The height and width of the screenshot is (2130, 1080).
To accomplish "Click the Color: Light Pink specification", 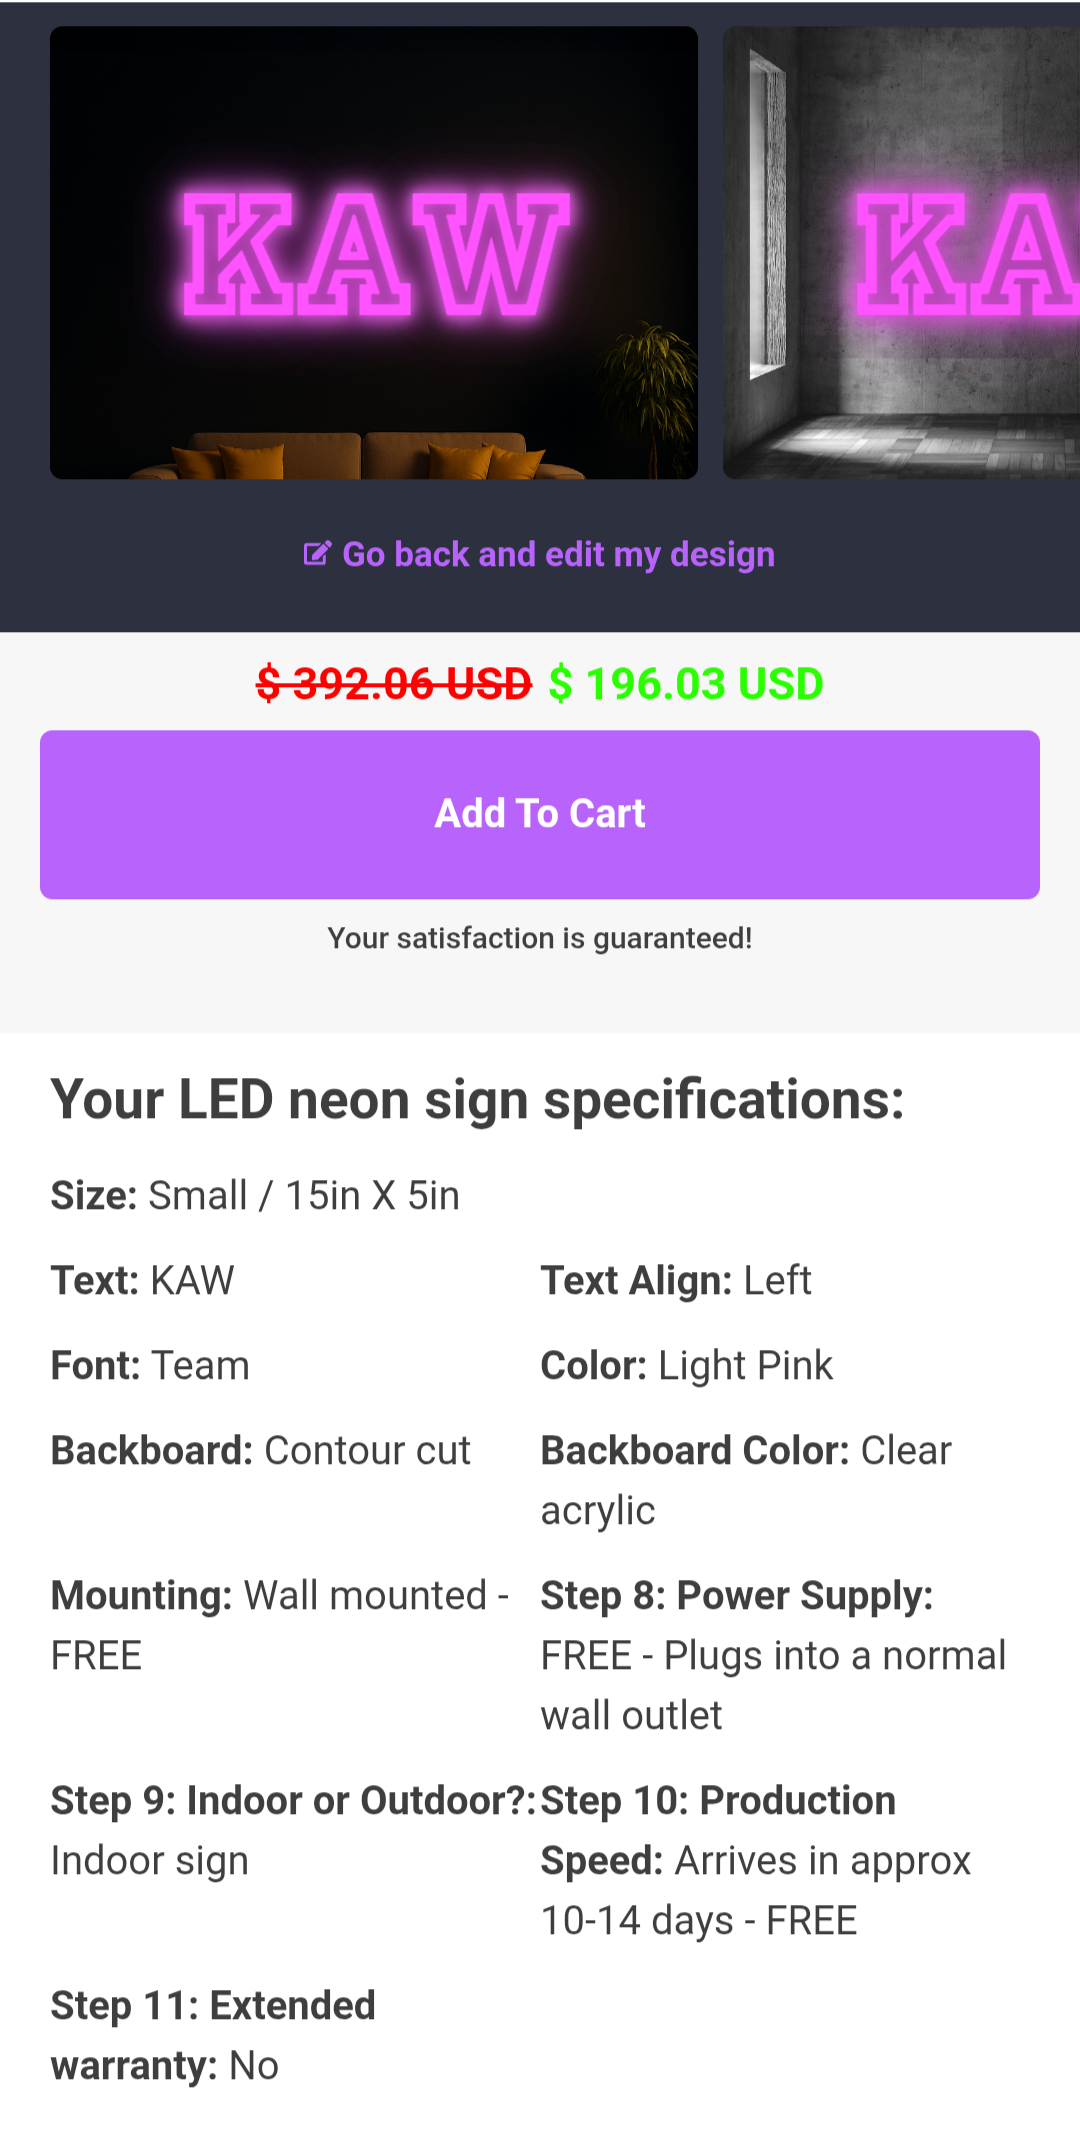I will tap(687, 1366).
